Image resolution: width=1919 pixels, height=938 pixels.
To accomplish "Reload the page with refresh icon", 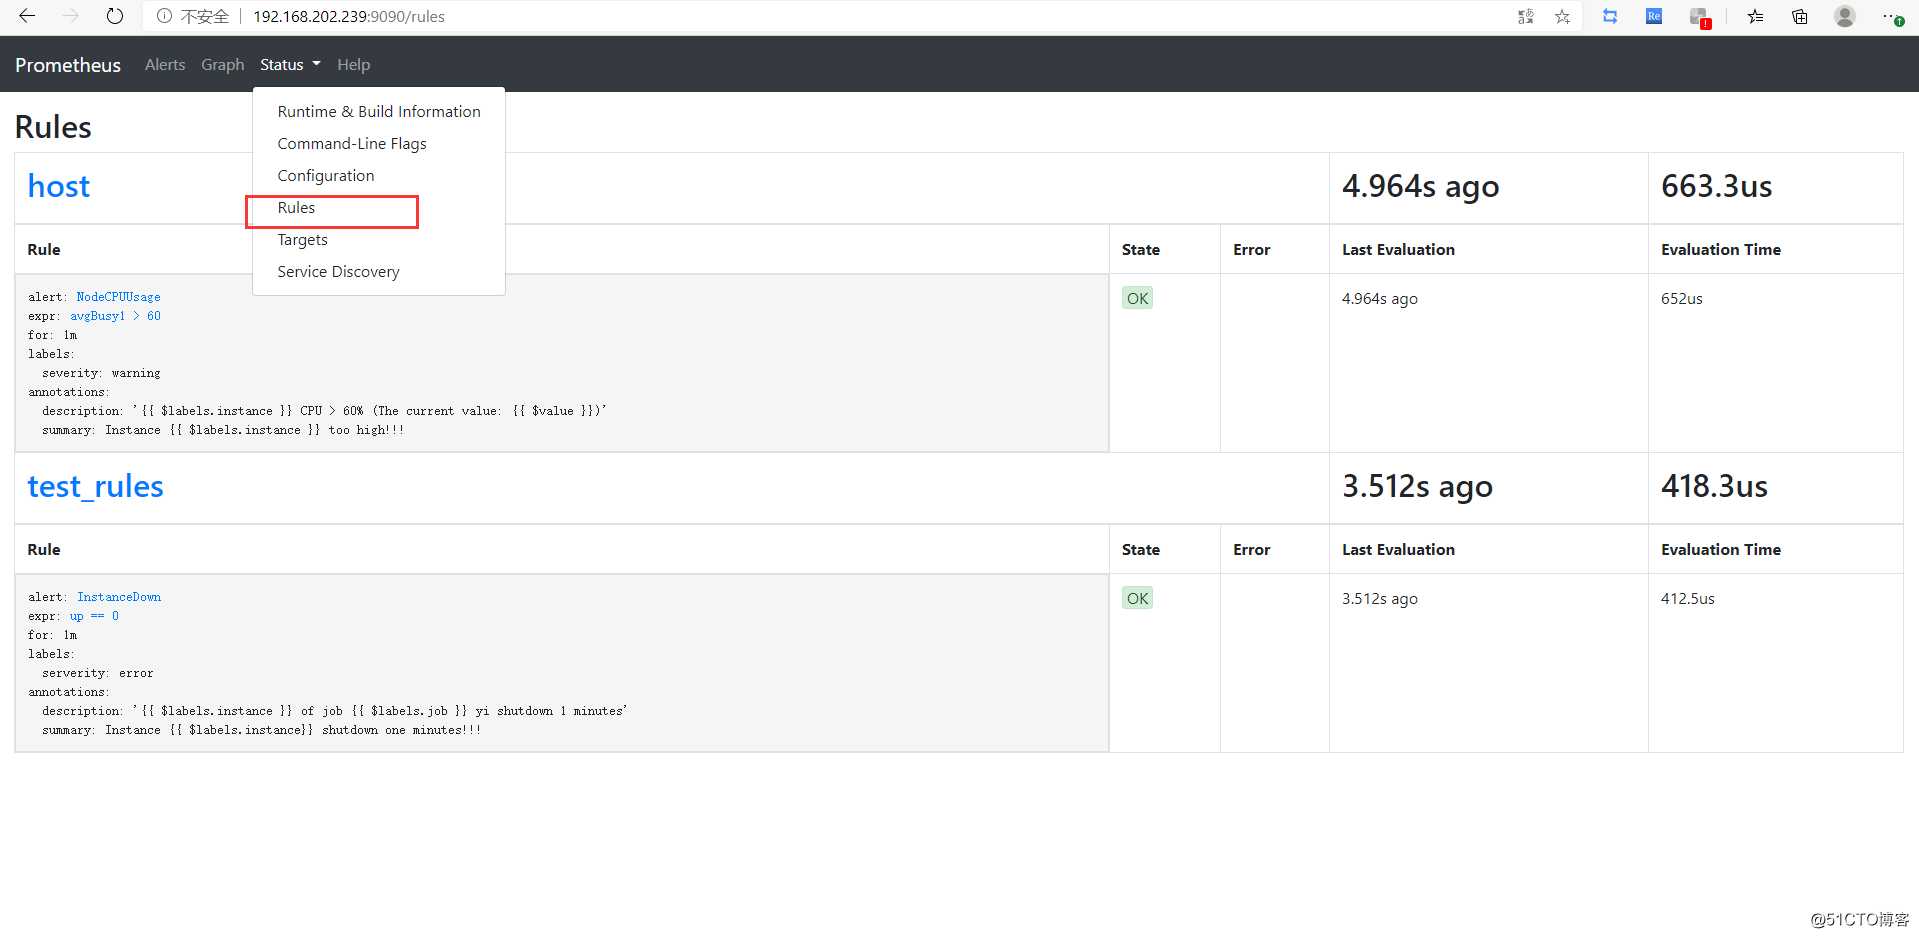I will tap(115, 16).
